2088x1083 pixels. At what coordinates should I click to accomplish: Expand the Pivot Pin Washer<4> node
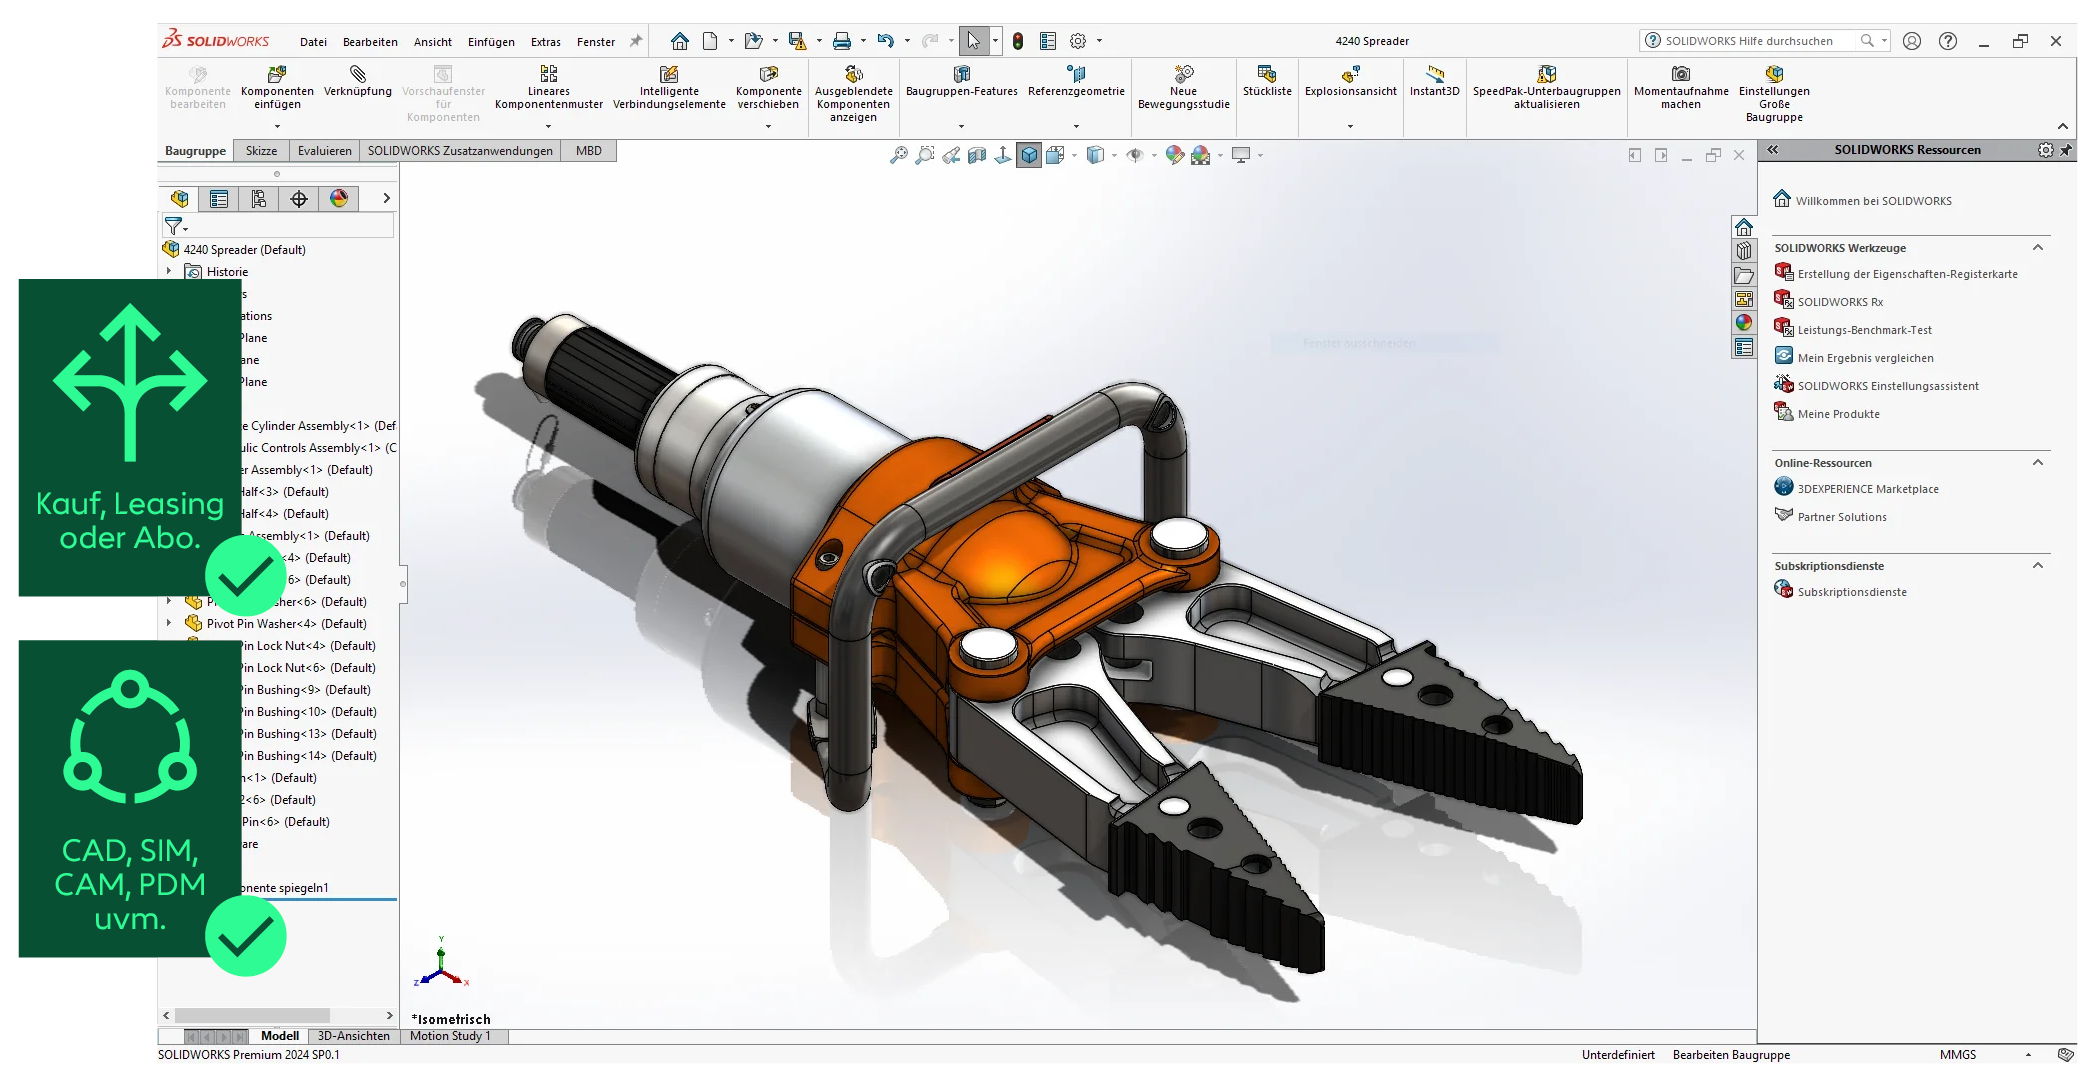coord(169,623)
